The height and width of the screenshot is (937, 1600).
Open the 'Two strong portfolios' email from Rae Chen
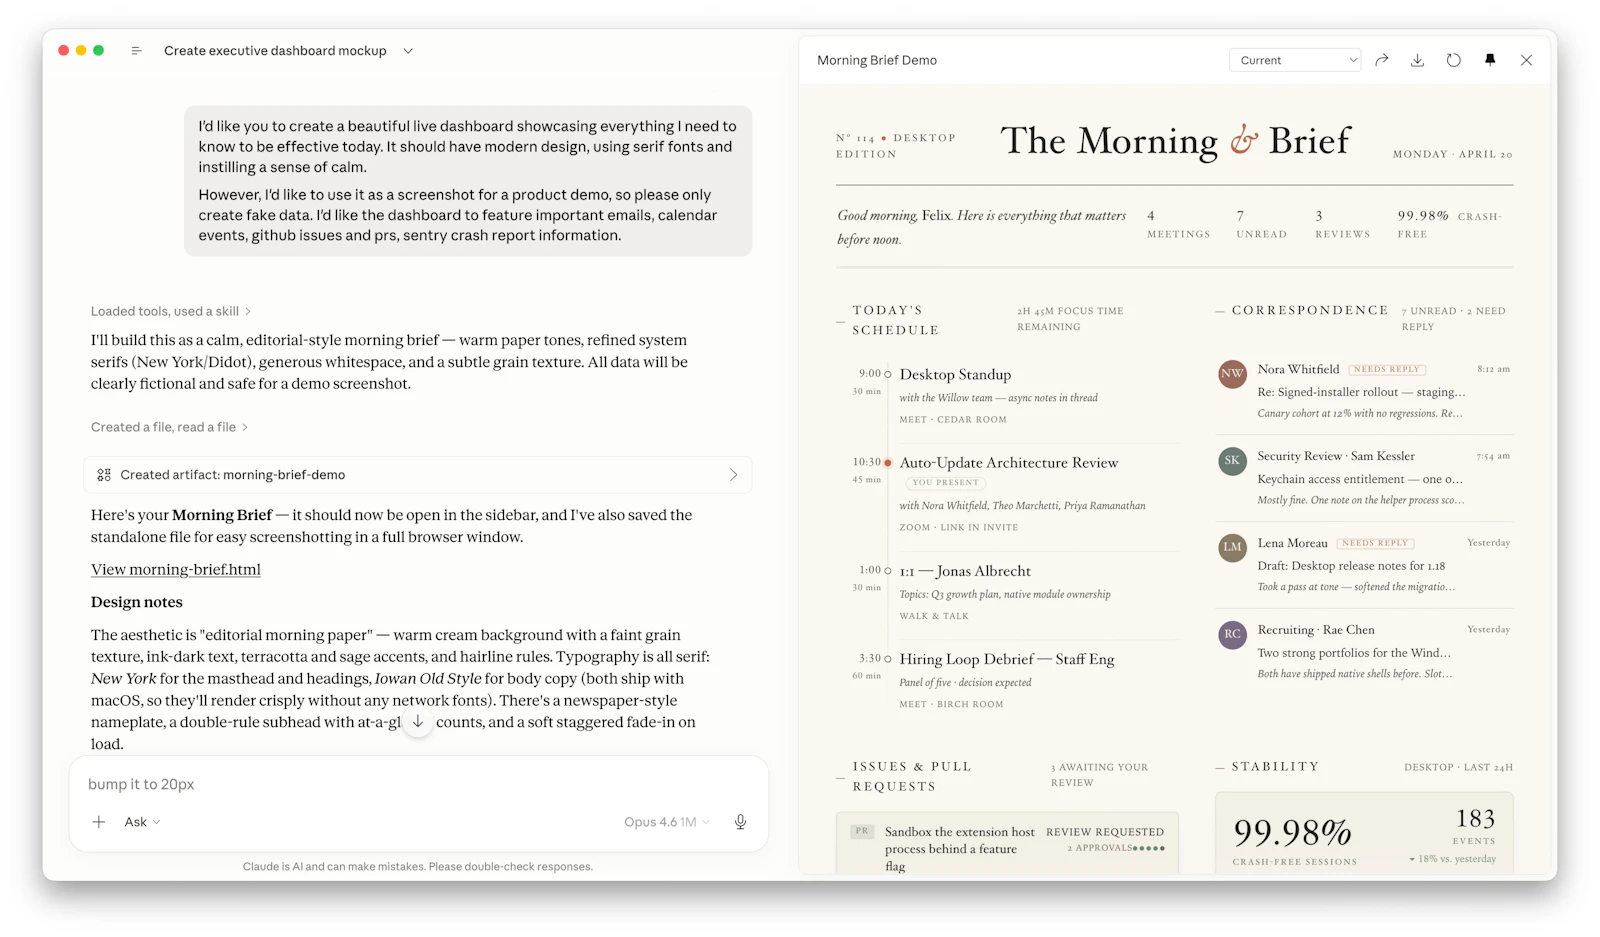point(1354,653)
